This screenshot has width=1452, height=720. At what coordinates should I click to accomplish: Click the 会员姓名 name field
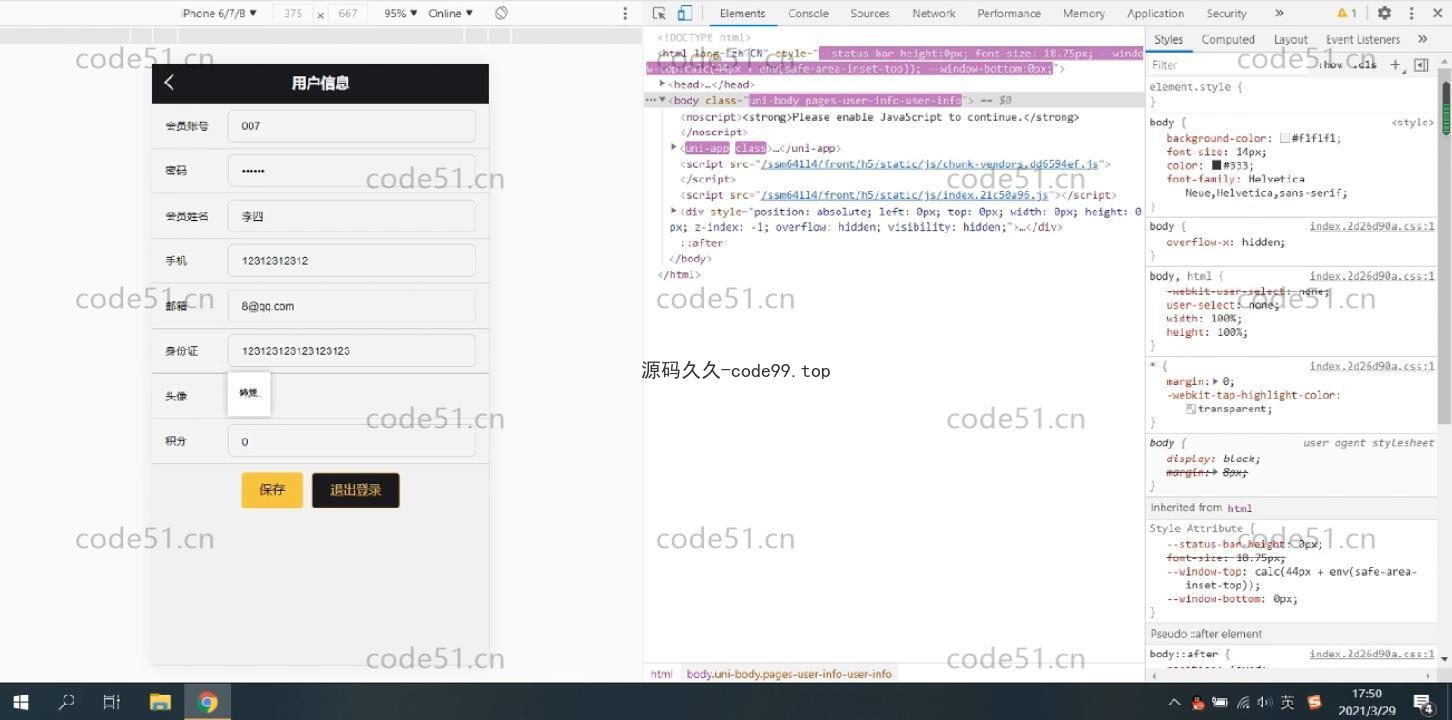[351, 216]
